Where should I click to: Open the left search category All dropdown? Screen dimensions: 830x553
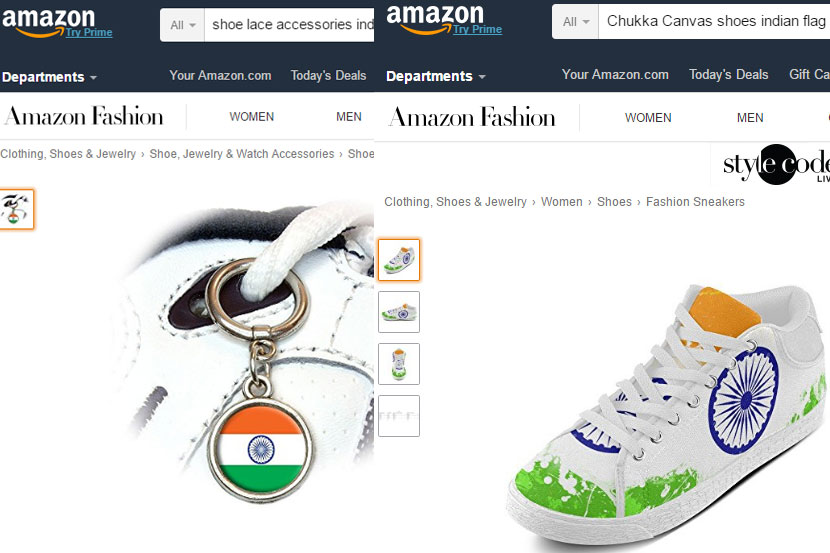point(183,25)
